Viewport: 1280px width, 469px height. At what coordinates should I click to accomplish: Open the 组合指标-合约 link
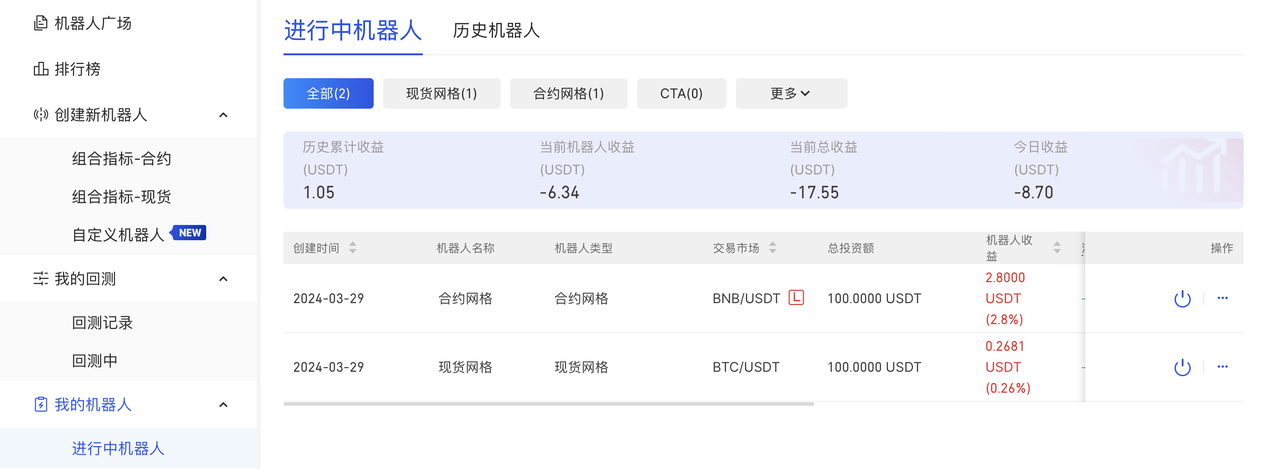(122, 159)
